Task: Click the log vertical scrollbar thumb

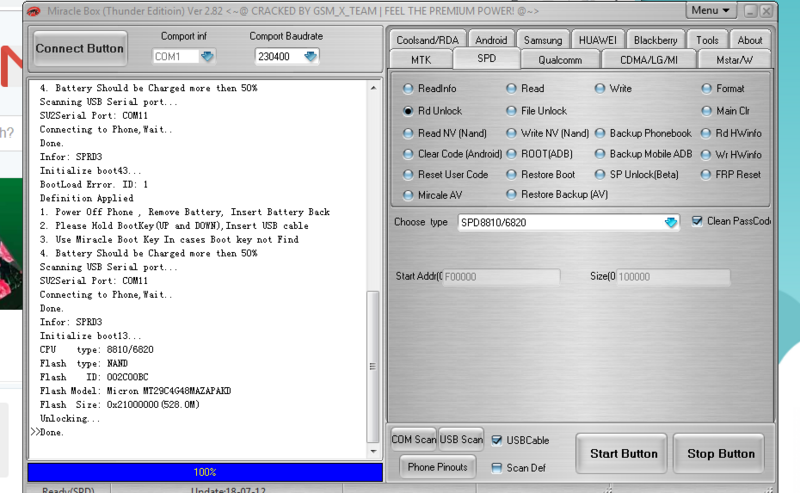Action: (x=373, y=366)
